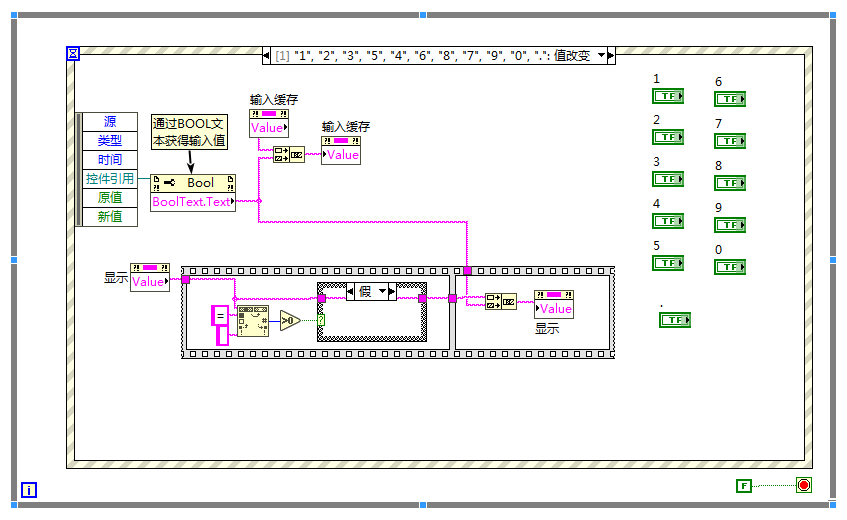Select the Boolean terminal labeled 6
This screenshot has width=847, height=520.
tap(730, 99)
